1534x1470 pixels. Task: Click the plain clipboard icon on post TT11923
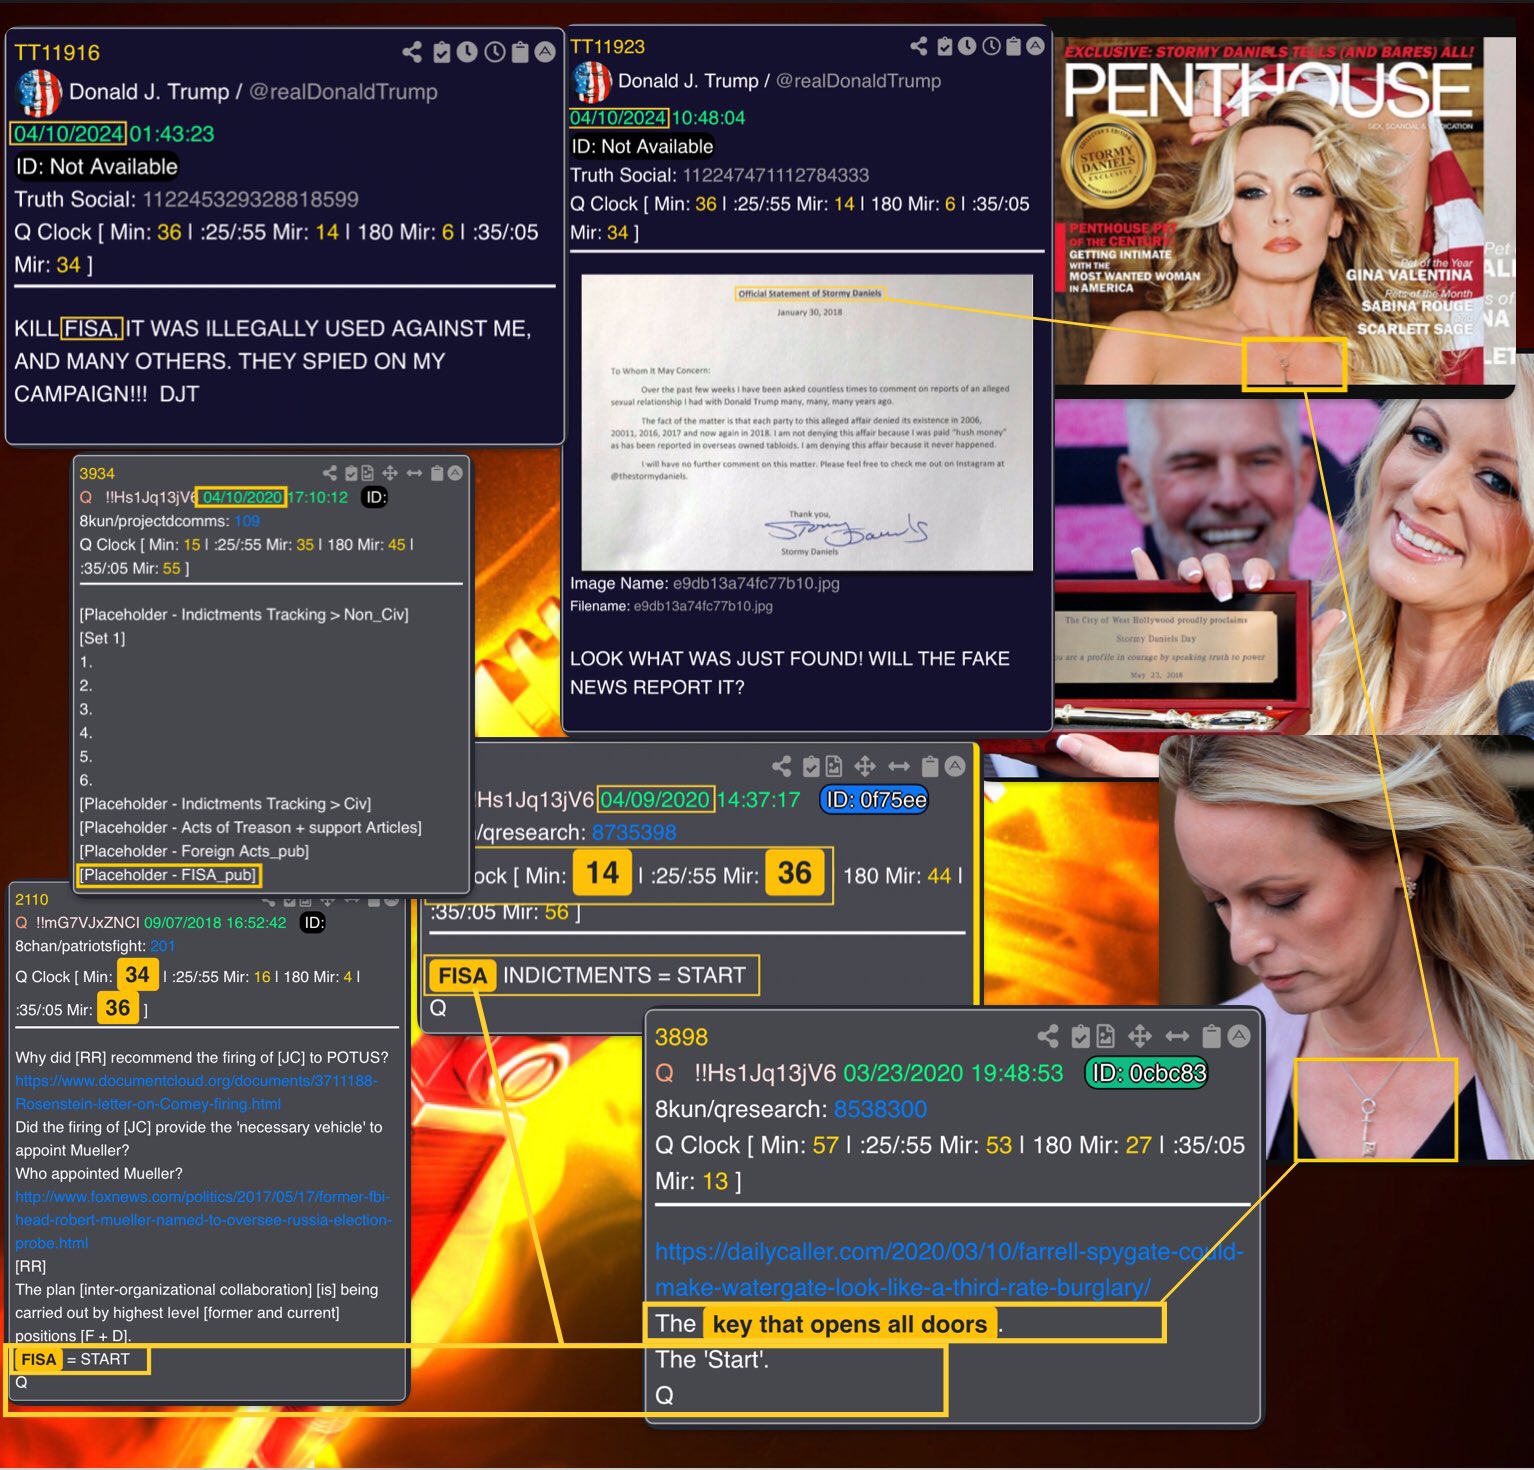1014,46
